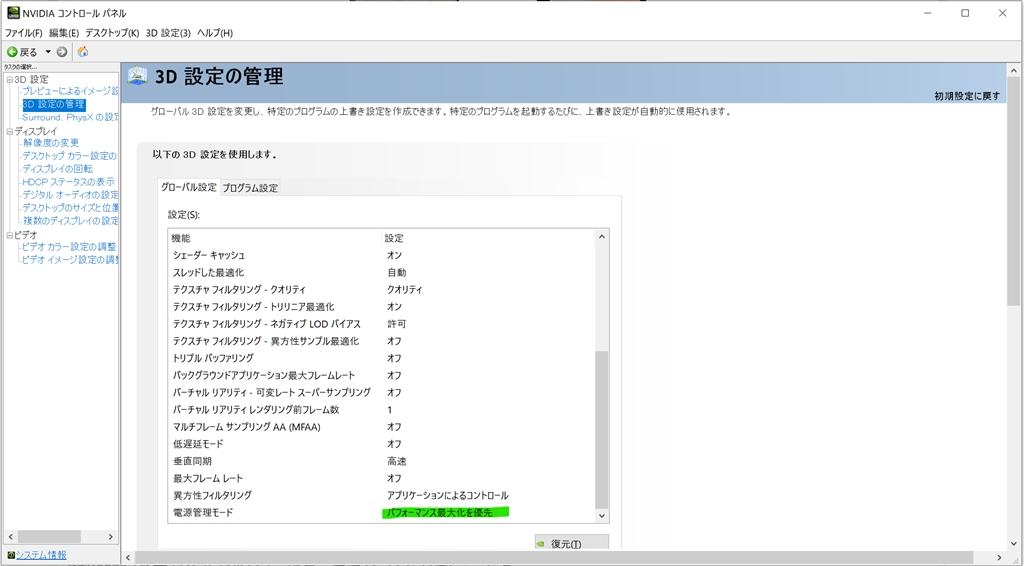Viewport: 1024px width, 566px height.
Task: Click task tree scroll right arrow
Action: (x=110, y=537)
